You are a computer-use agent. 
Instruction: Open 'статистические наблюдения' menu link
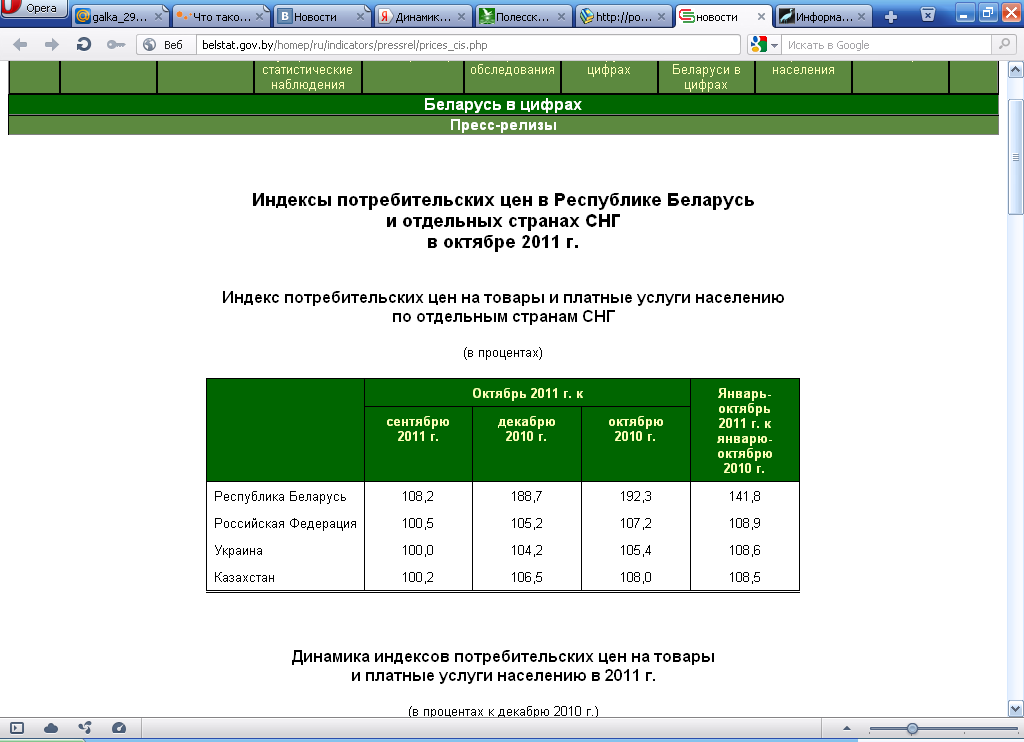pos(308,77)
